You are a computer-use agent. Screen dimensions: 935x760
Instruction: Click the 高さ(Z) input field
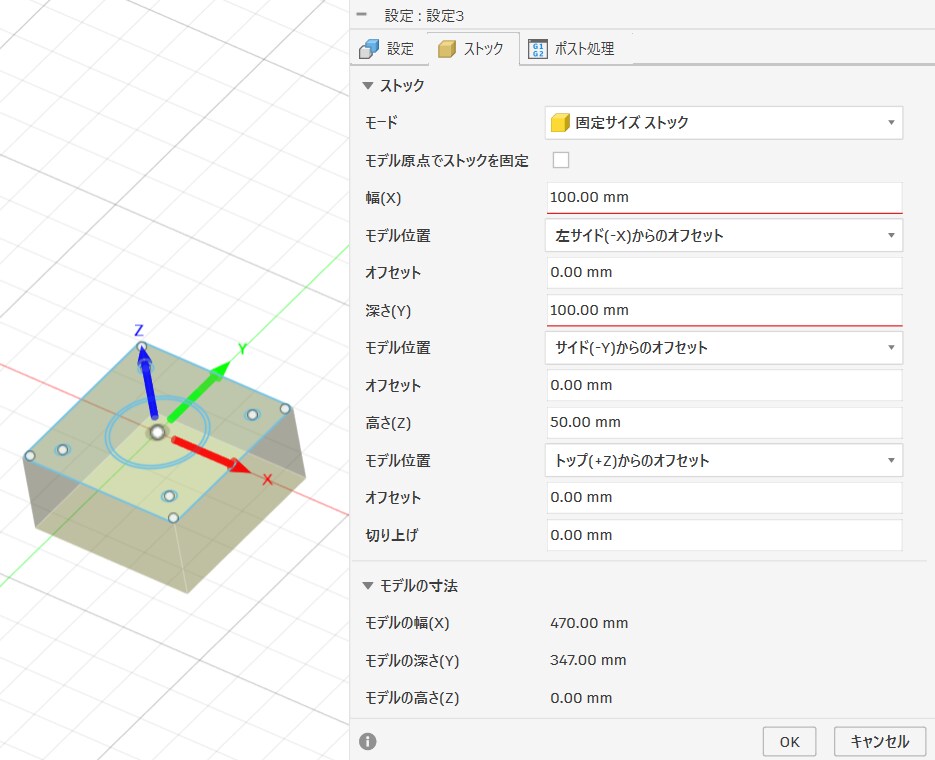coord(724,422)
